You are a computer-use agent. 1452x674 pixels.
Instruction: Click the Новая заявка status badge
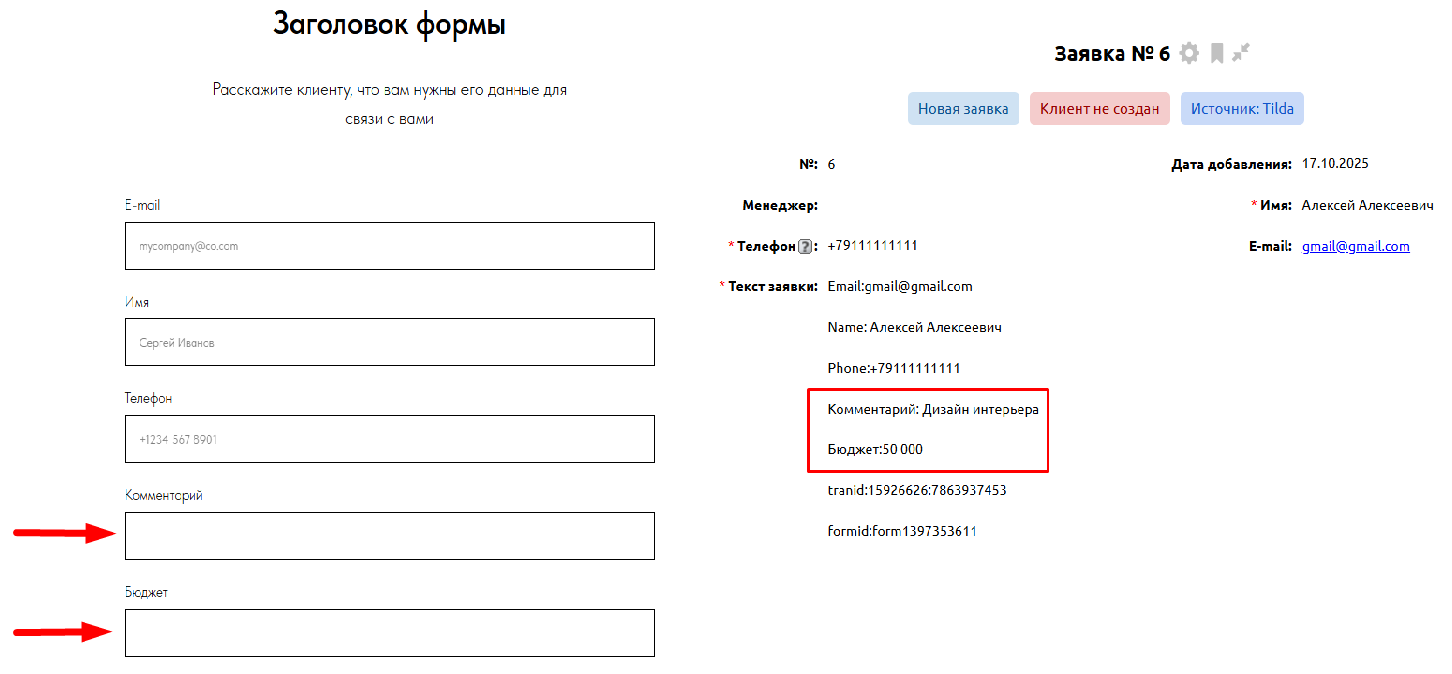(963, 109)
